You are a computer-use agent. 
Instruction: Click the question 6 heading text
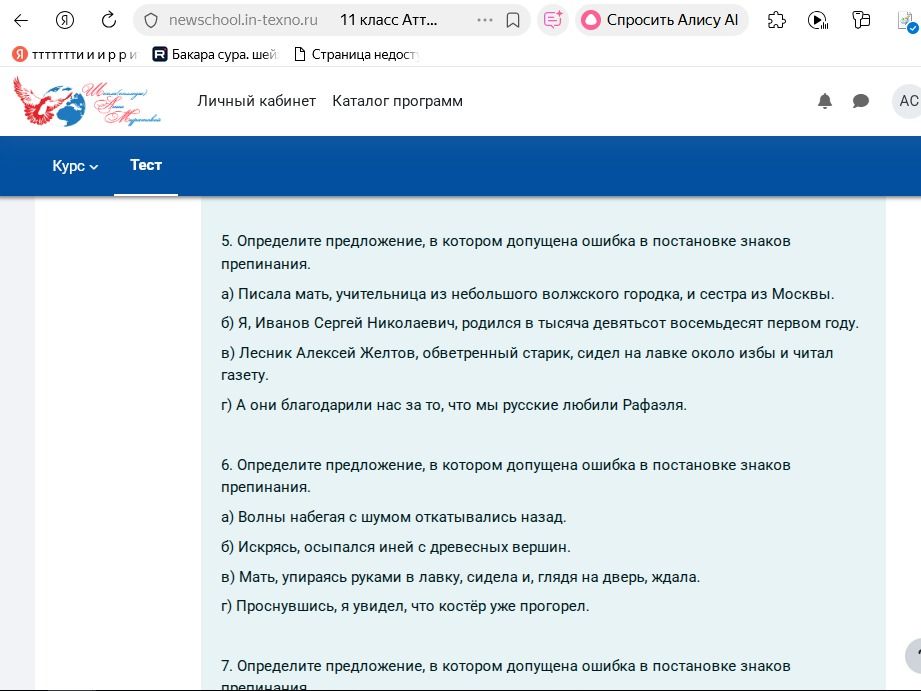(506, 476)
